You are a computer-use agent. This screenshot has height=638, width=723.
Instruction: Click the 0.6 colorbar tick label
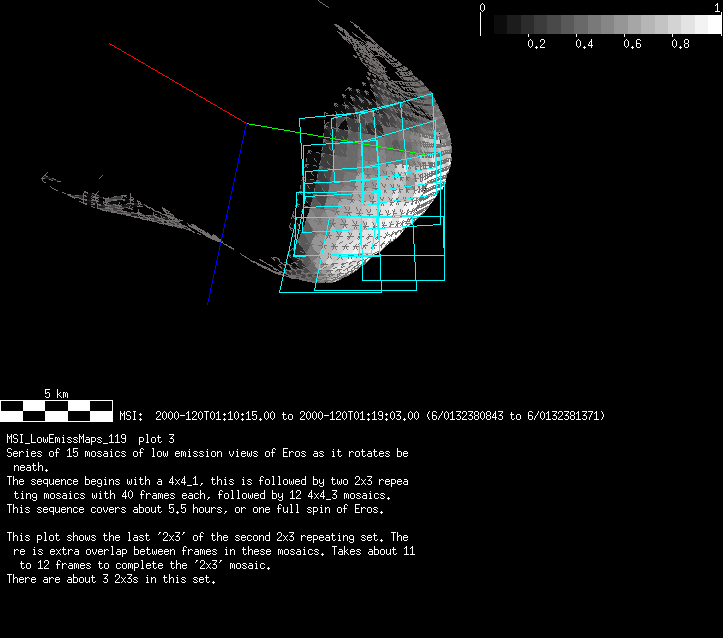tap(632, 44)
